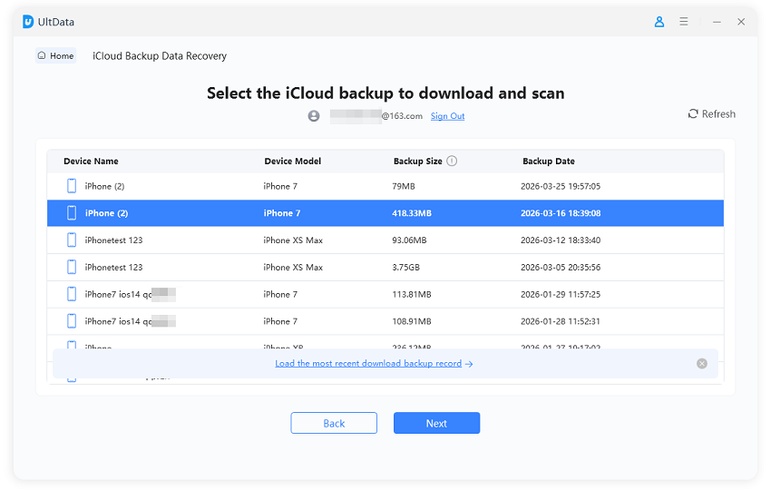Click the Backup Size column header
The height and width of the screenshot is (500, 771).
pyautogui.click(x=417, y=161)
